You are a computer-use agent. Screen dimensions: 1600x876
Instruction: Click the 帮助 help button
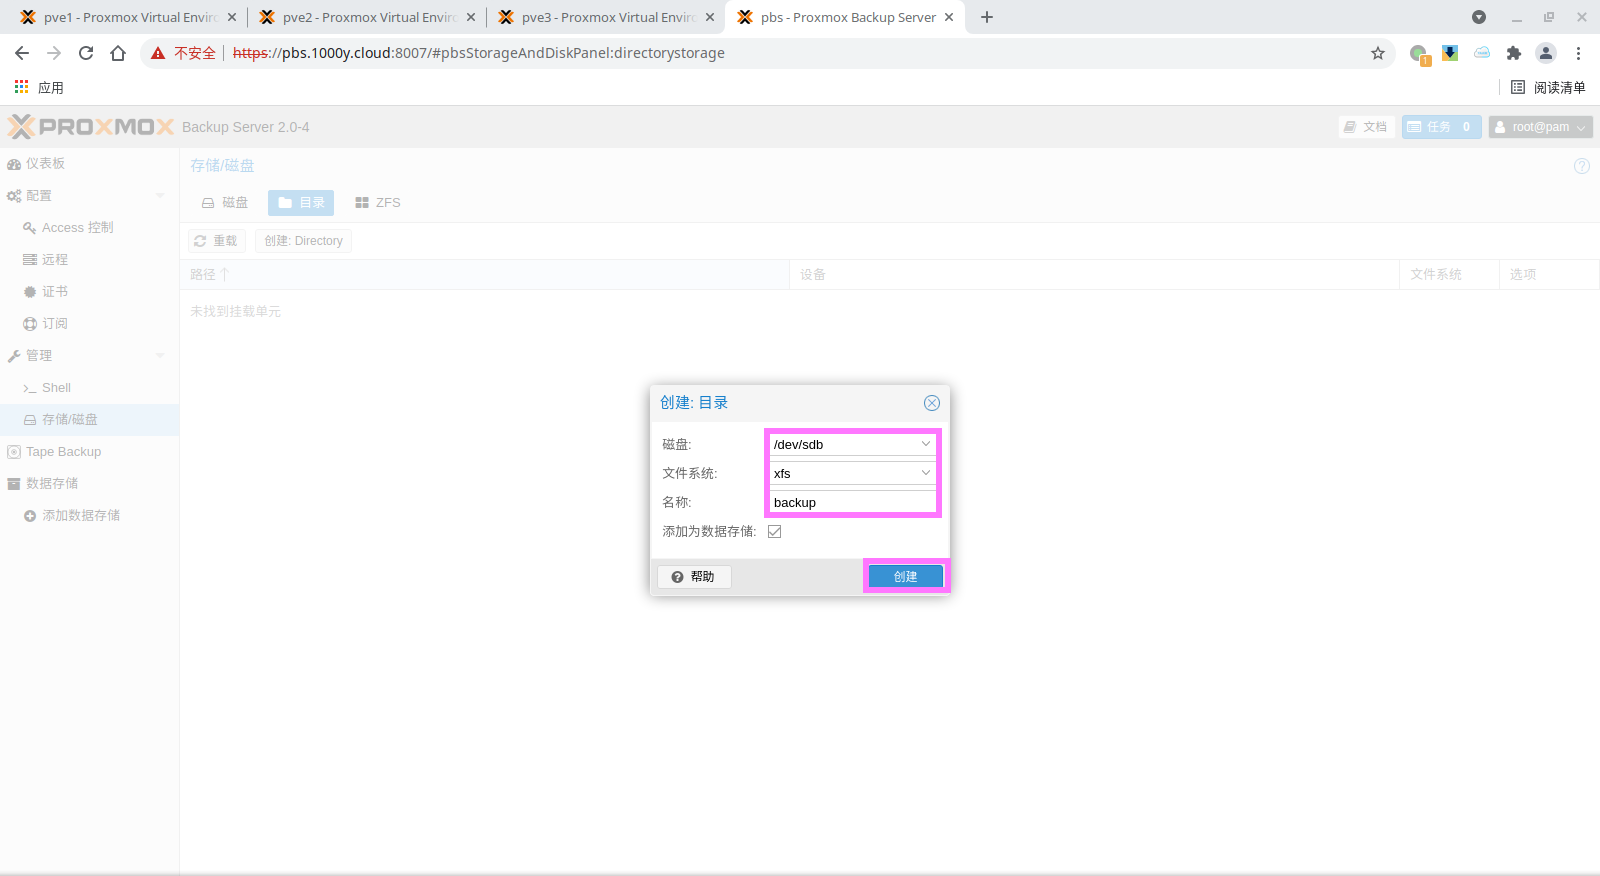point(694,577)
